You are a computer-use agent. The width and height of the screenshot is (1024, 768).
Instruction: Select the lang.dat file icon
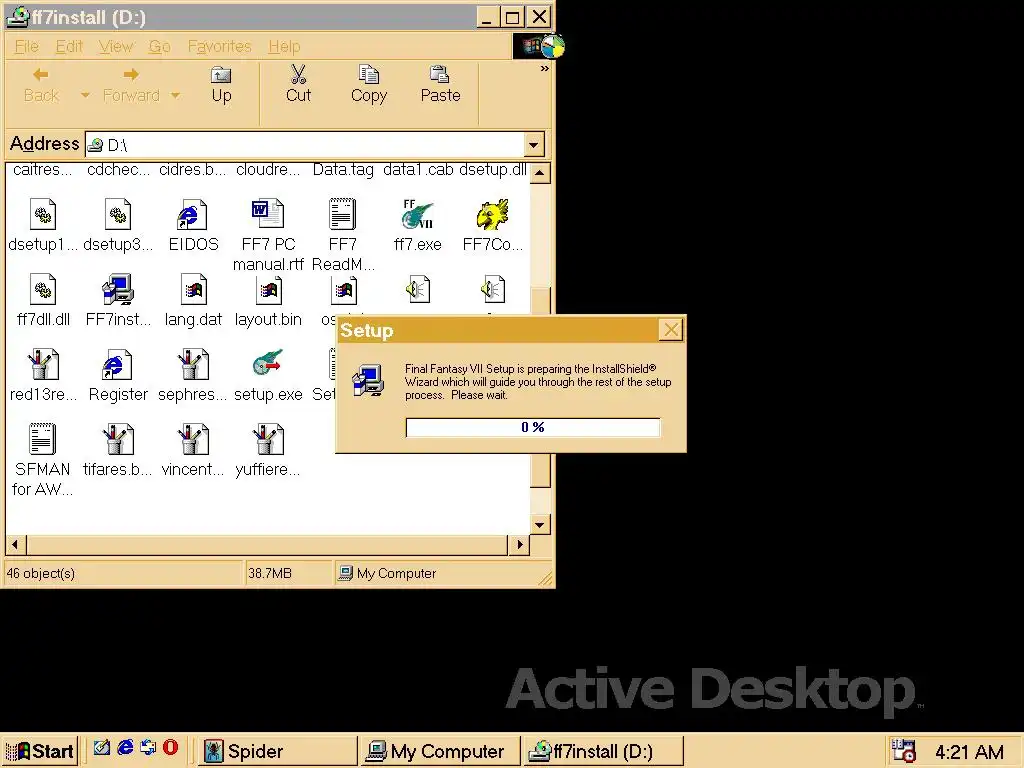tap(193, 289)
